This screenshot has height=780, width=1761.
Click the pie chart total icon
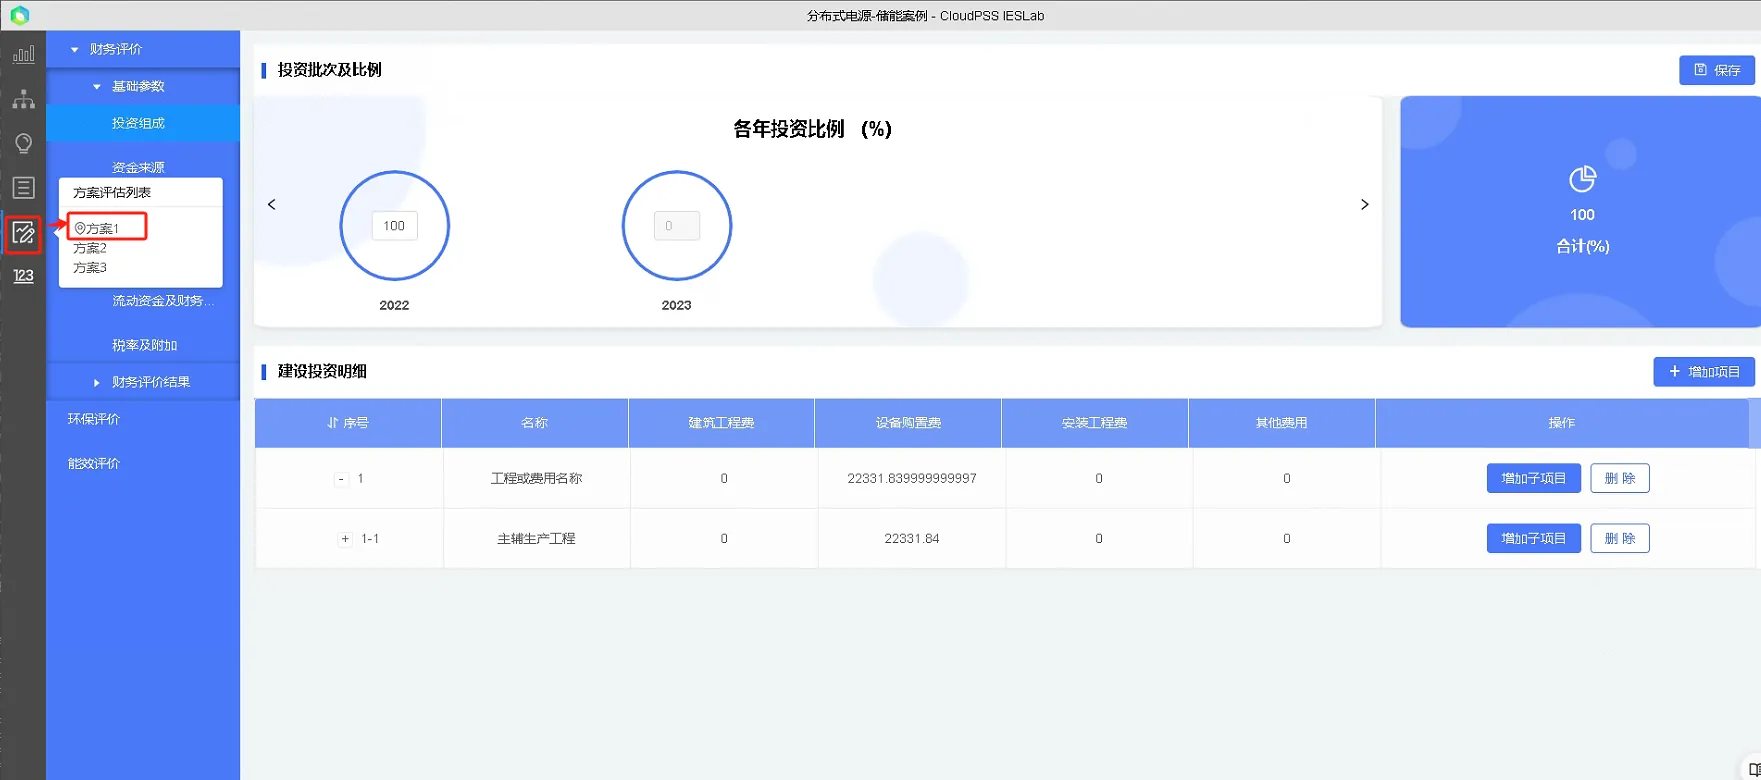tap(1582, 179)
